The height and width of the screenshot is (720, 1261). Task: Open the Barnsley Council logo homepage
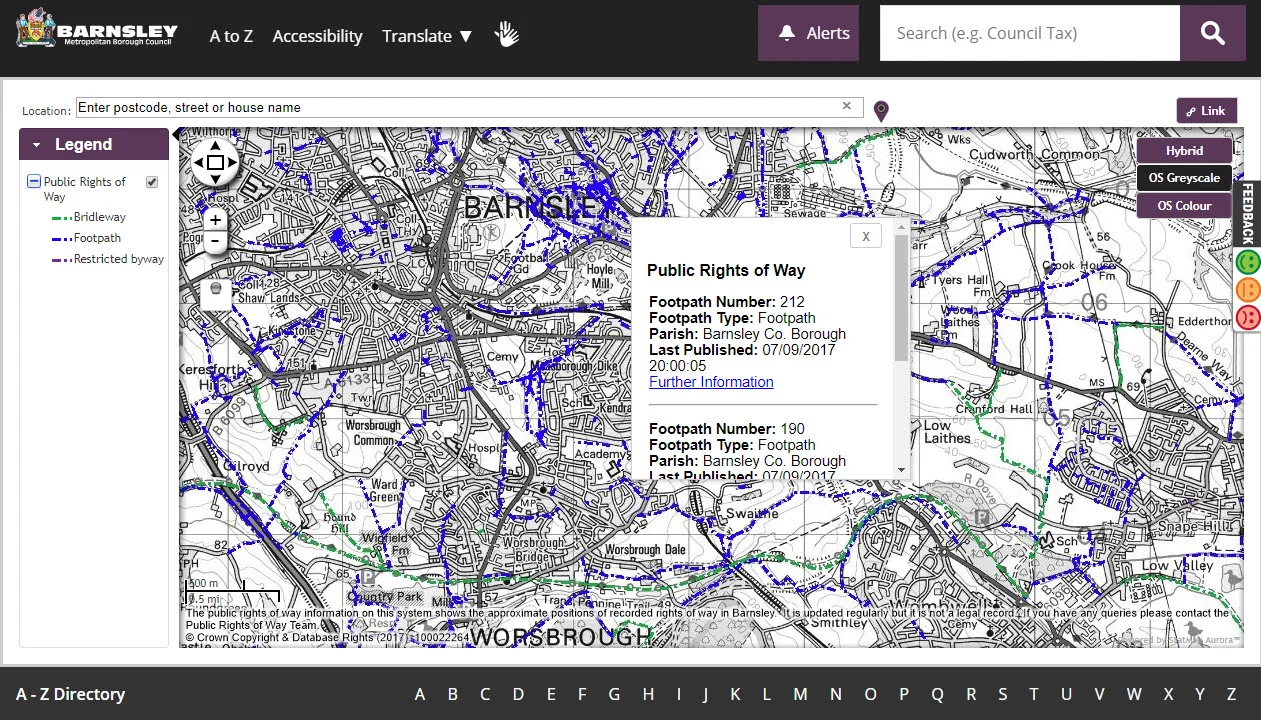97,29
